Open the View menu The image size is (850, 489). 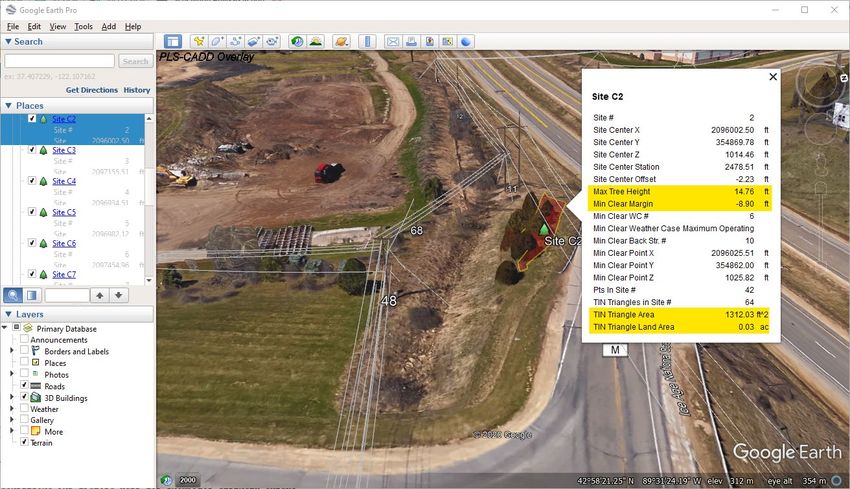pos(57,26)
